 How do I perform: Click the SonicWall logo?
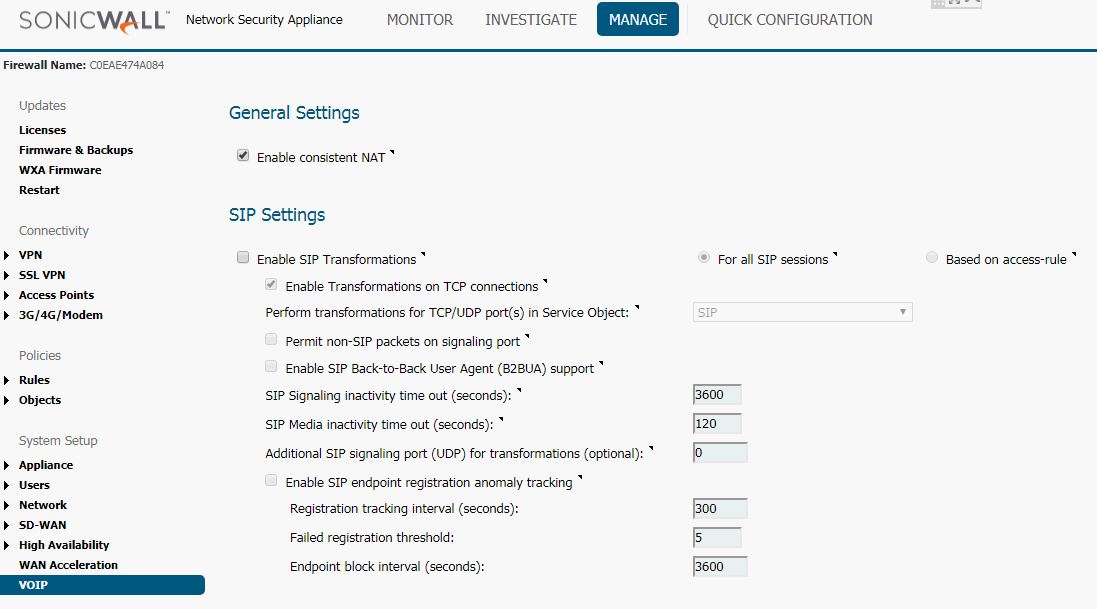94,20
